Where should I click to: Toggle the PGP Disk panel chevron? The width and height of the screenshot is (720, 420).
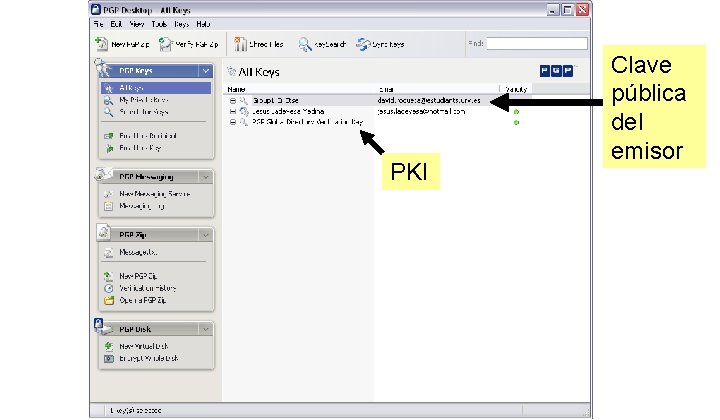pyautogui.click(x=205, y=329)
